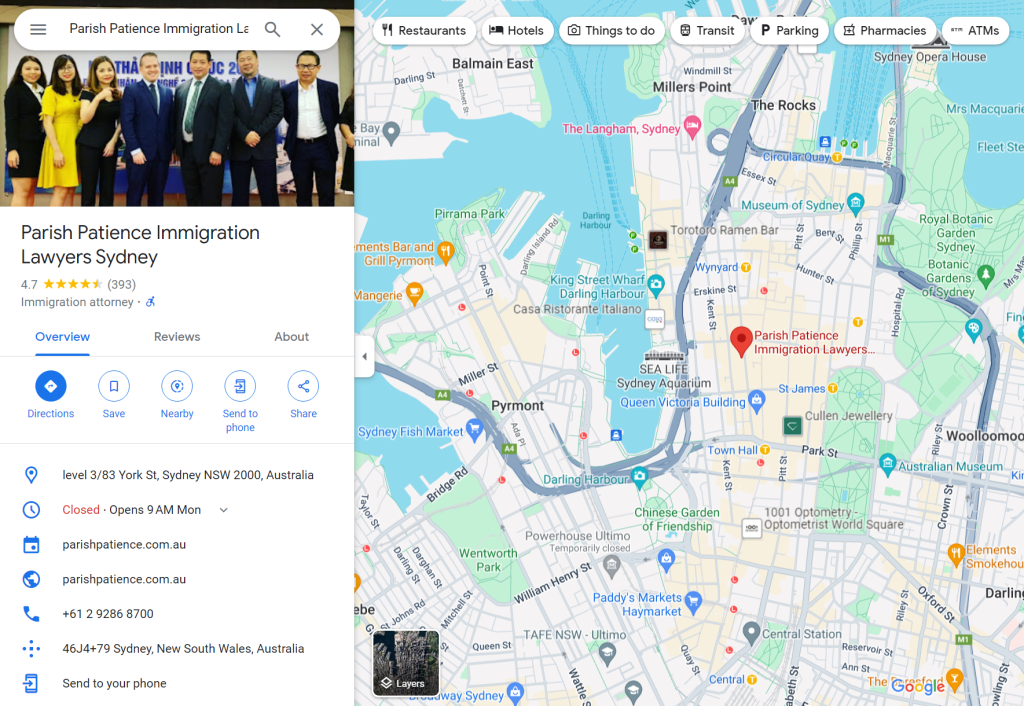1024x706 pixels.
Task: Select the Things to do chip
Action: tap(611, 31)
